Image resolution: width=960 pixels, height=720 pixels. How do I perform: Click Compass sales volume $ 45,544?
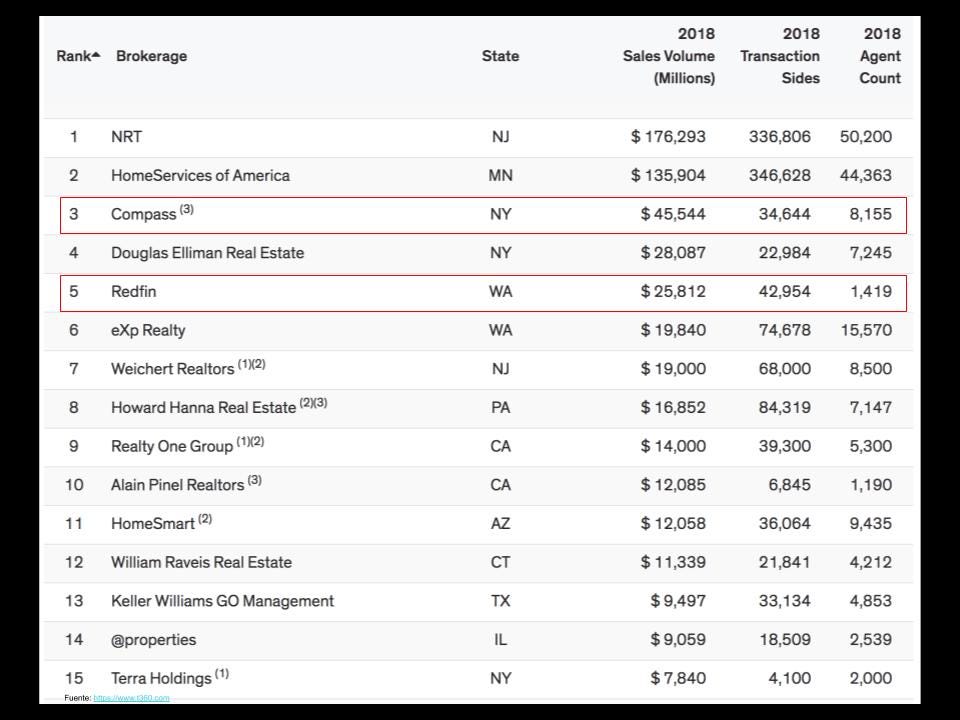tap(673, 214)
